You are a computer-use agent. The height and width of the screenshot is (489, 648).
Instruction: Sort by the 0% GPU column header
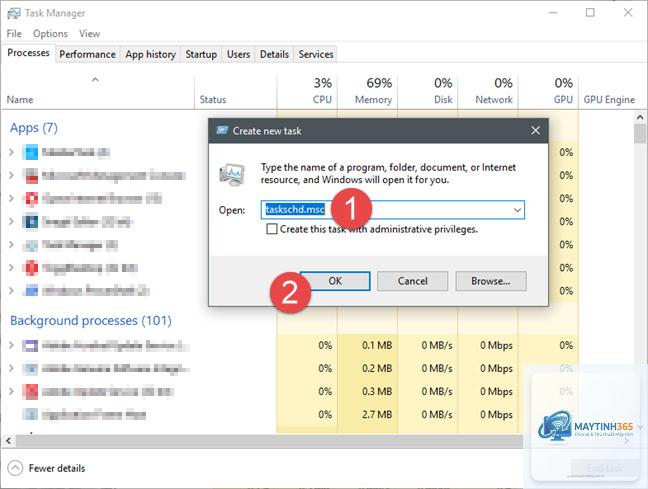548,93
